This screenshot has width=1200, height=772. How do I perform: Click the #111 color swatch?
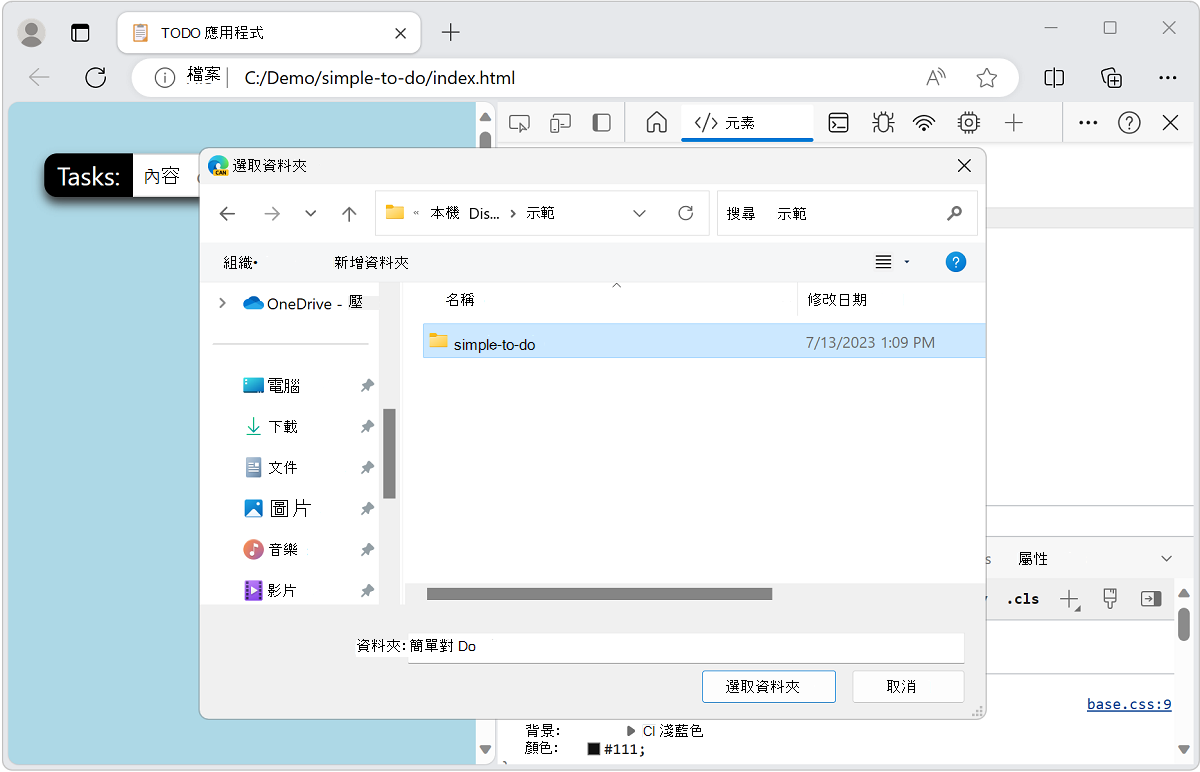pos(594,748)
